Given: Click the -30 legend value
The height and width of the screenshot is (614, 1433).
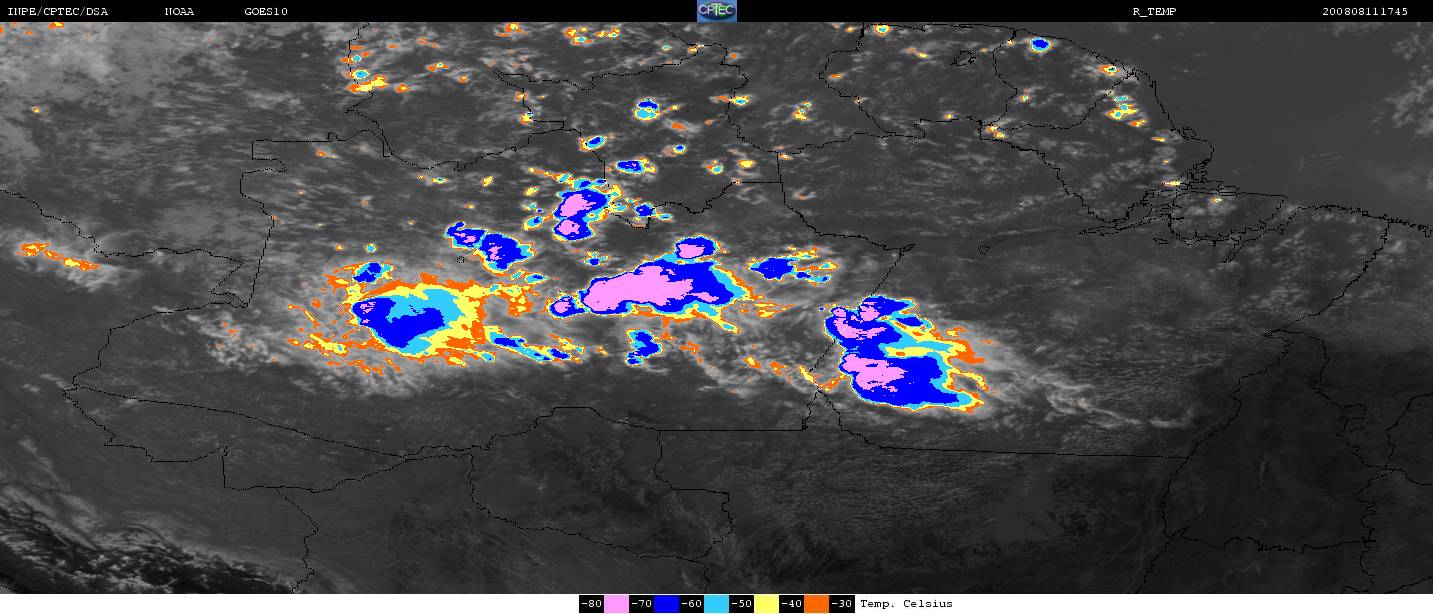Looking at the screenshot, I should click(842, 604).
